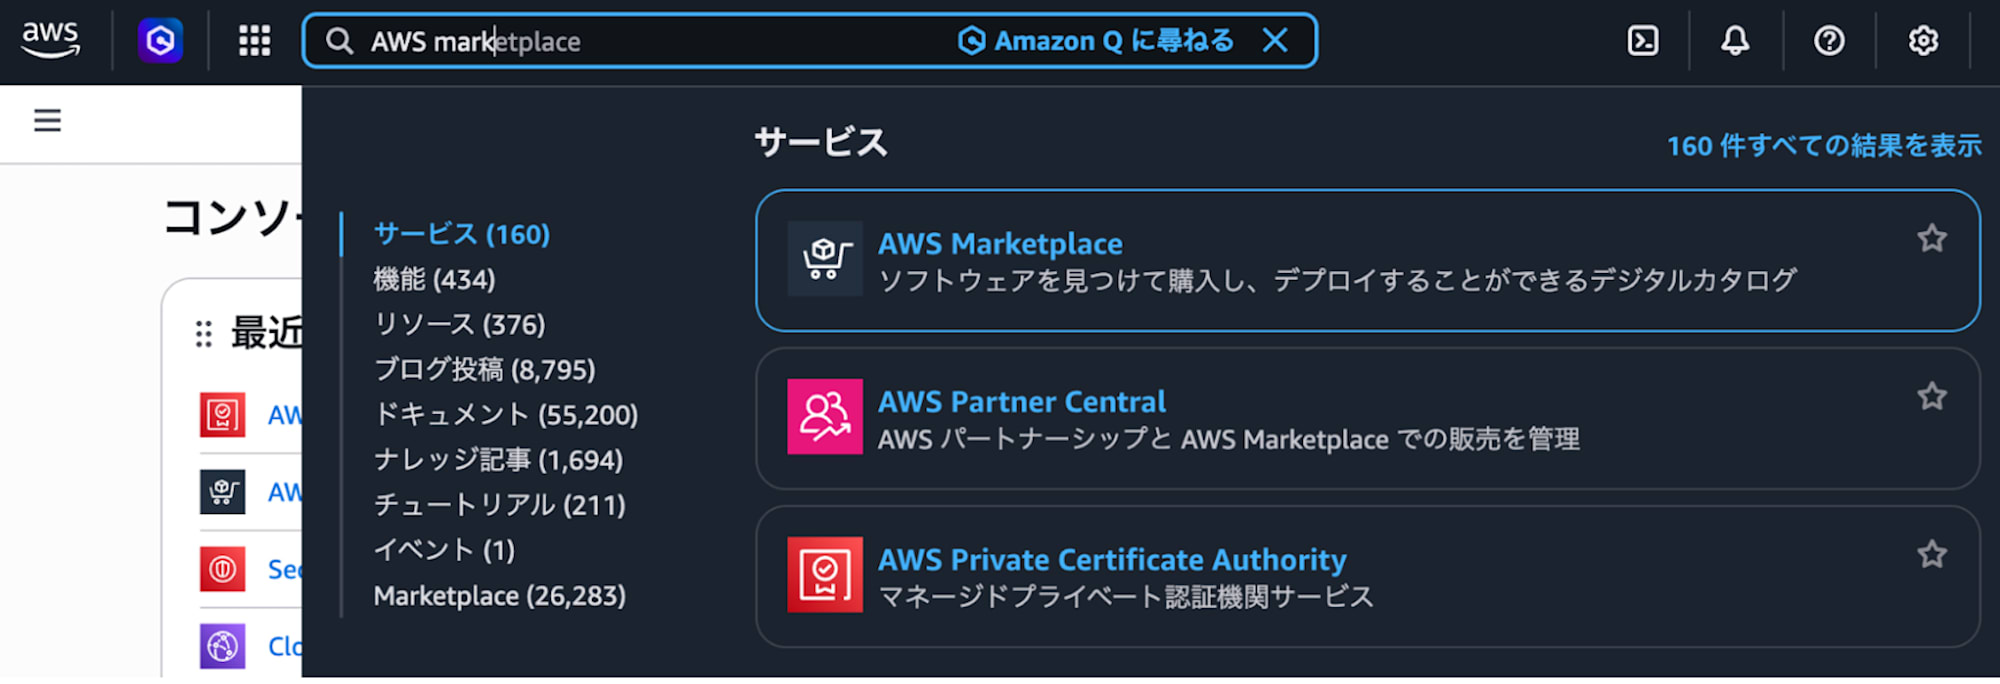Select the 機能 (434) category
This screenshot has height=684, width=2000.
point(434,280)
